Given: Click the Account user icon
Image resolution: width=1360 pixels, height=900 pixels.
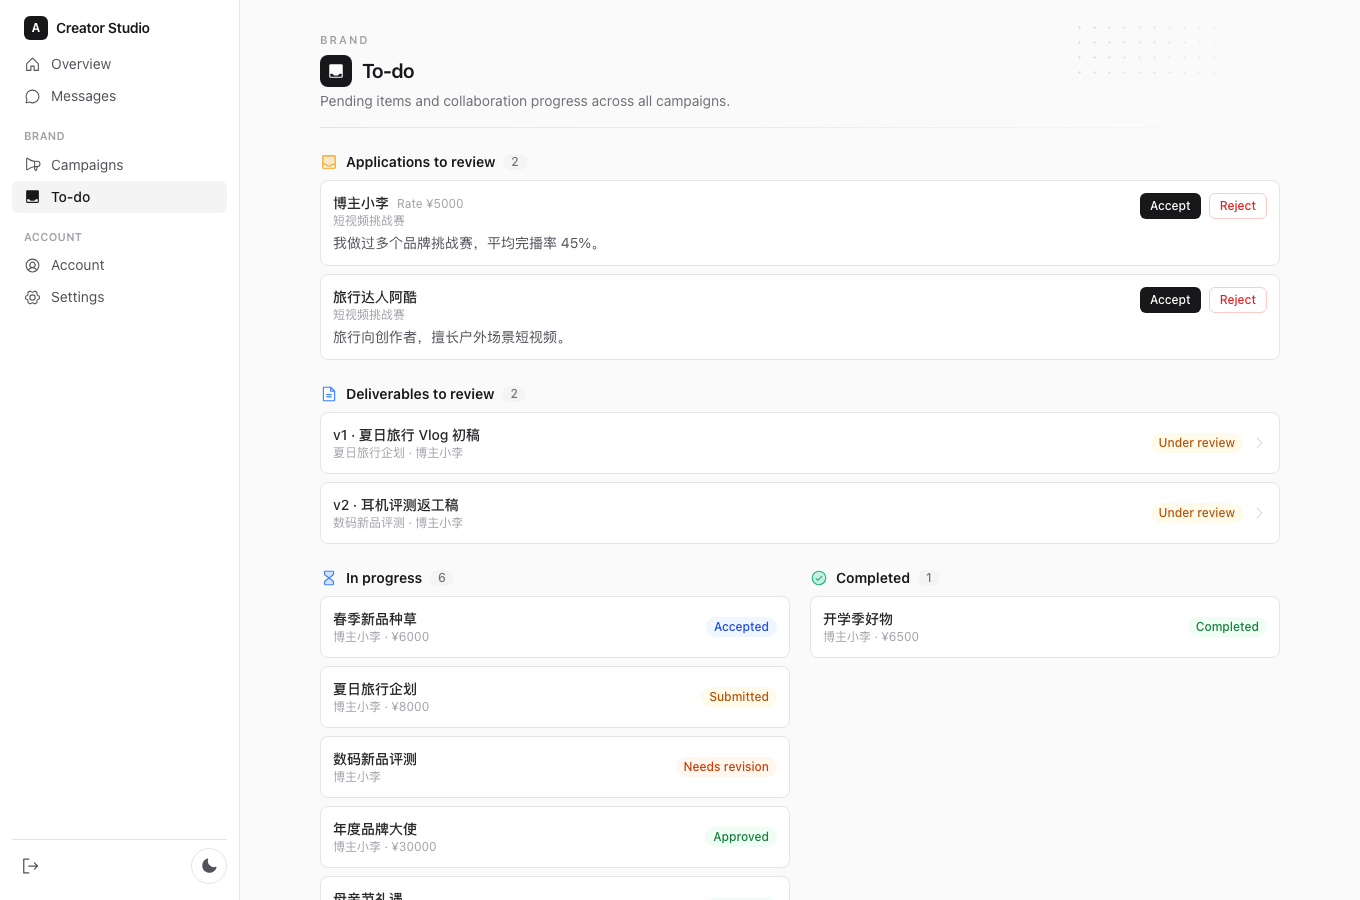Looking at the screenshot, I should pyautogui.click(x=32, y=265).
